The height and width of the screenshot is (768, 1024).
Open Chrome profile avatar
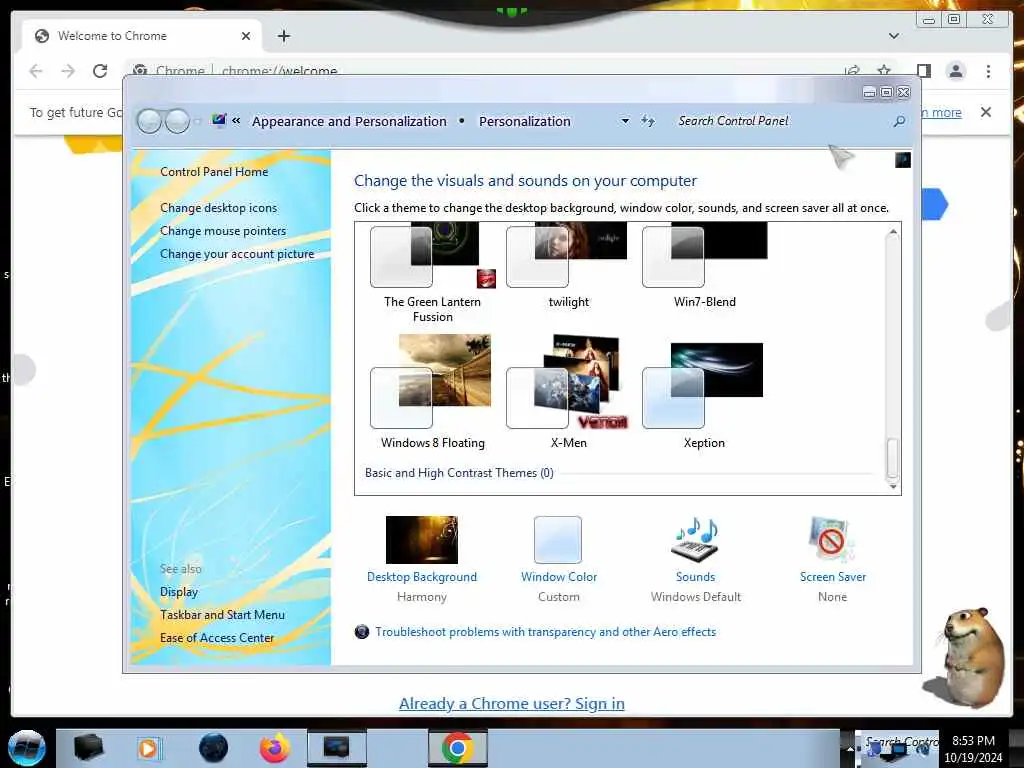[x=955, y=71]
